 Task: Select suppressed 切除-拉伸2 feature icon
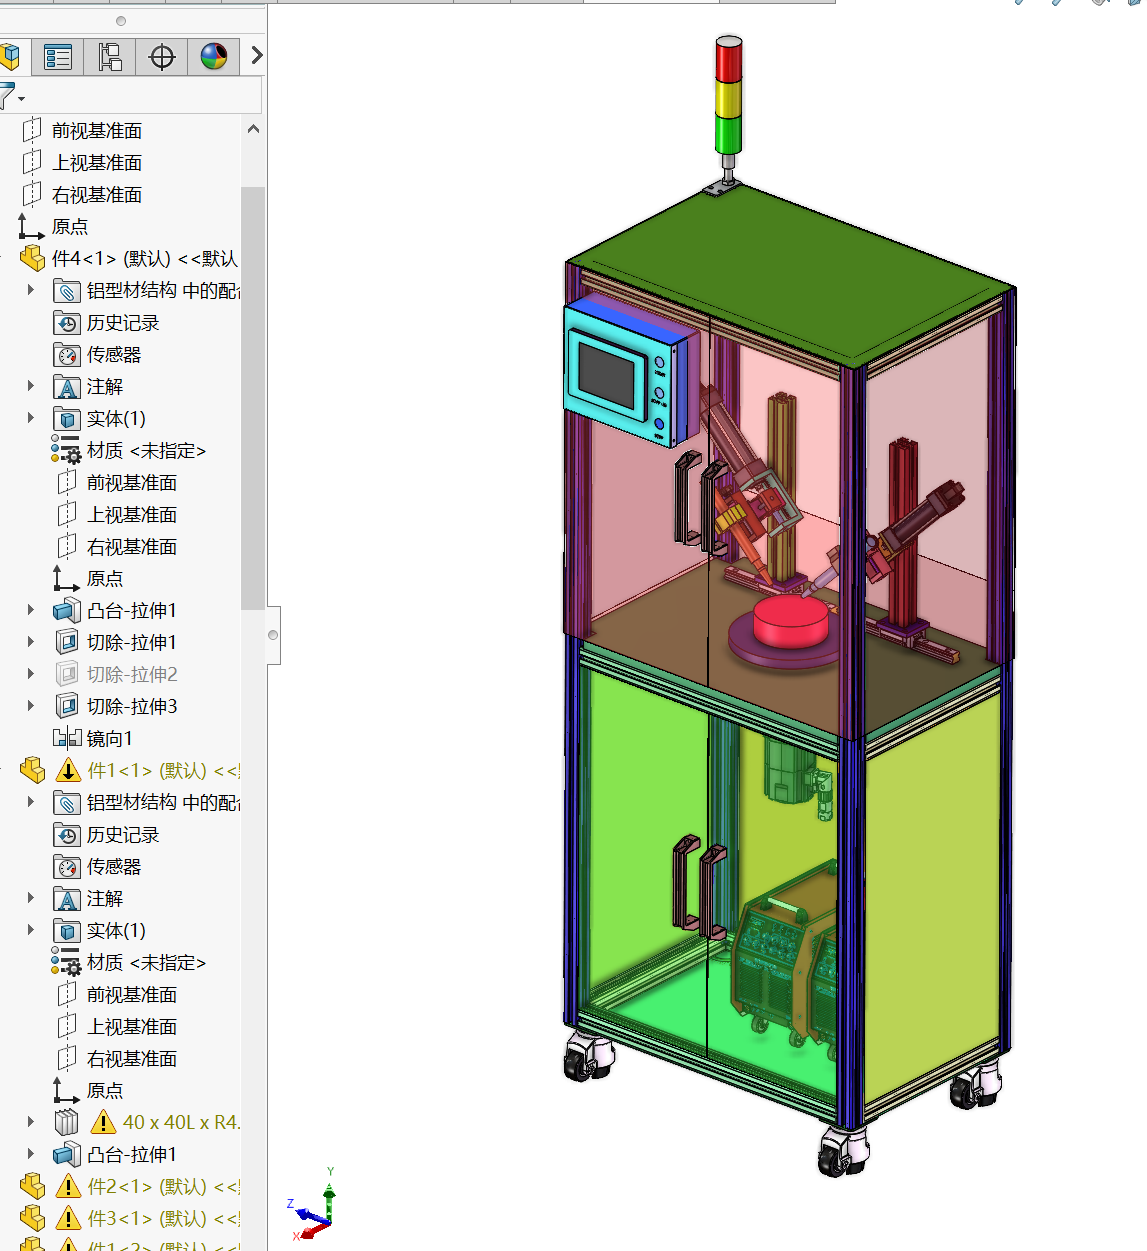67,675
